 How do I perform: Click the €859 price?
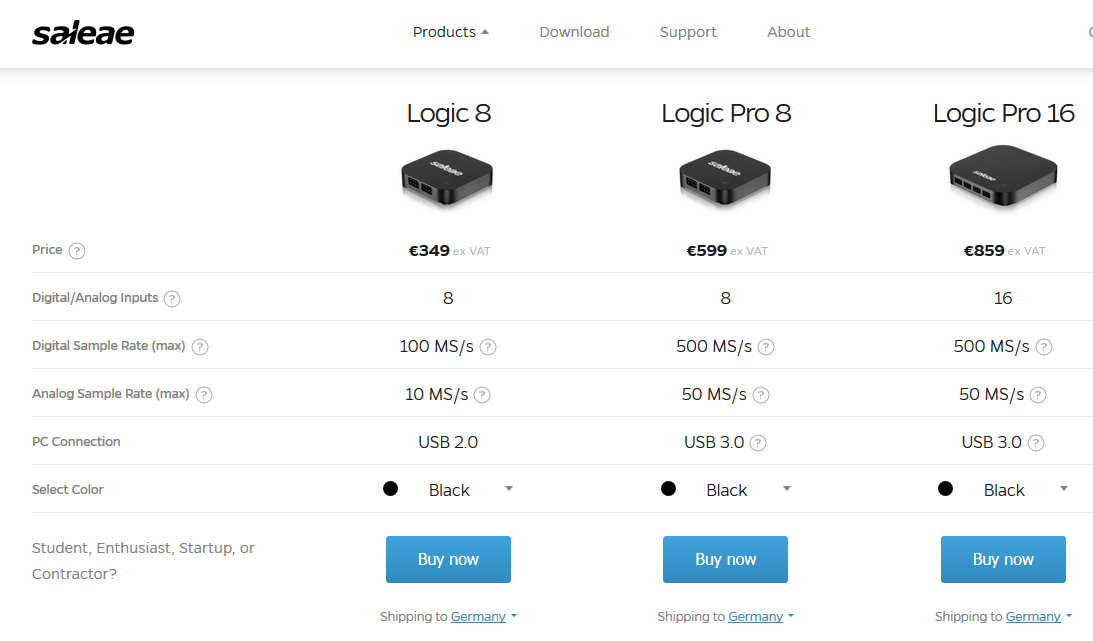pyautogui.click(x=984, y=251)
